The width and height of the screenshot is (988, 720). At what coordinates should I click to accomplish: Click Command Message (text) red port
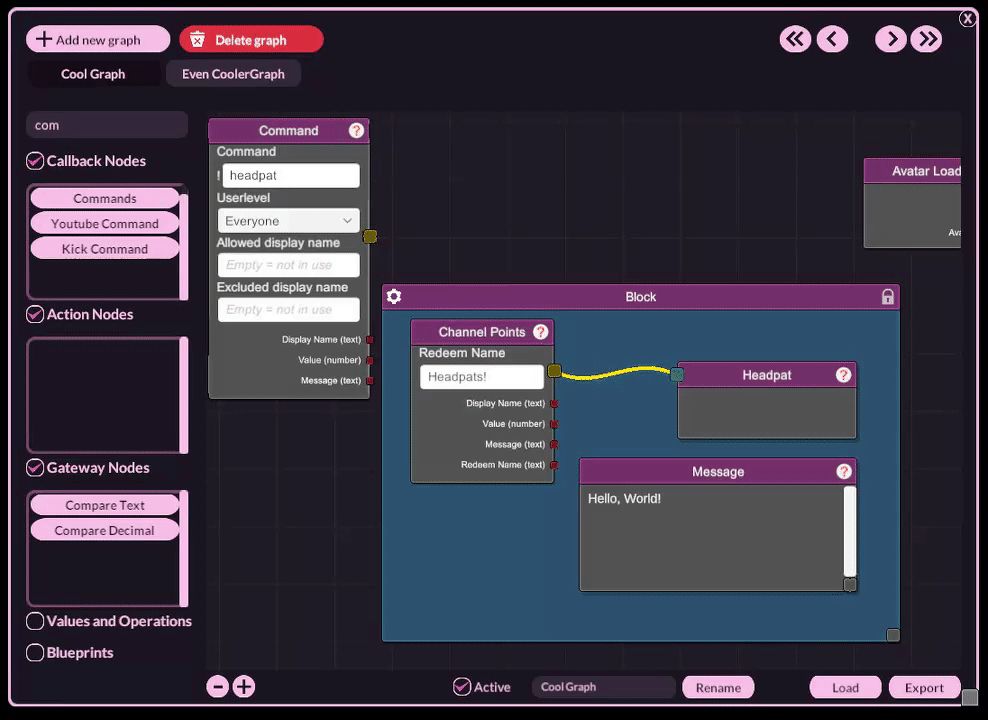point(370,380)
